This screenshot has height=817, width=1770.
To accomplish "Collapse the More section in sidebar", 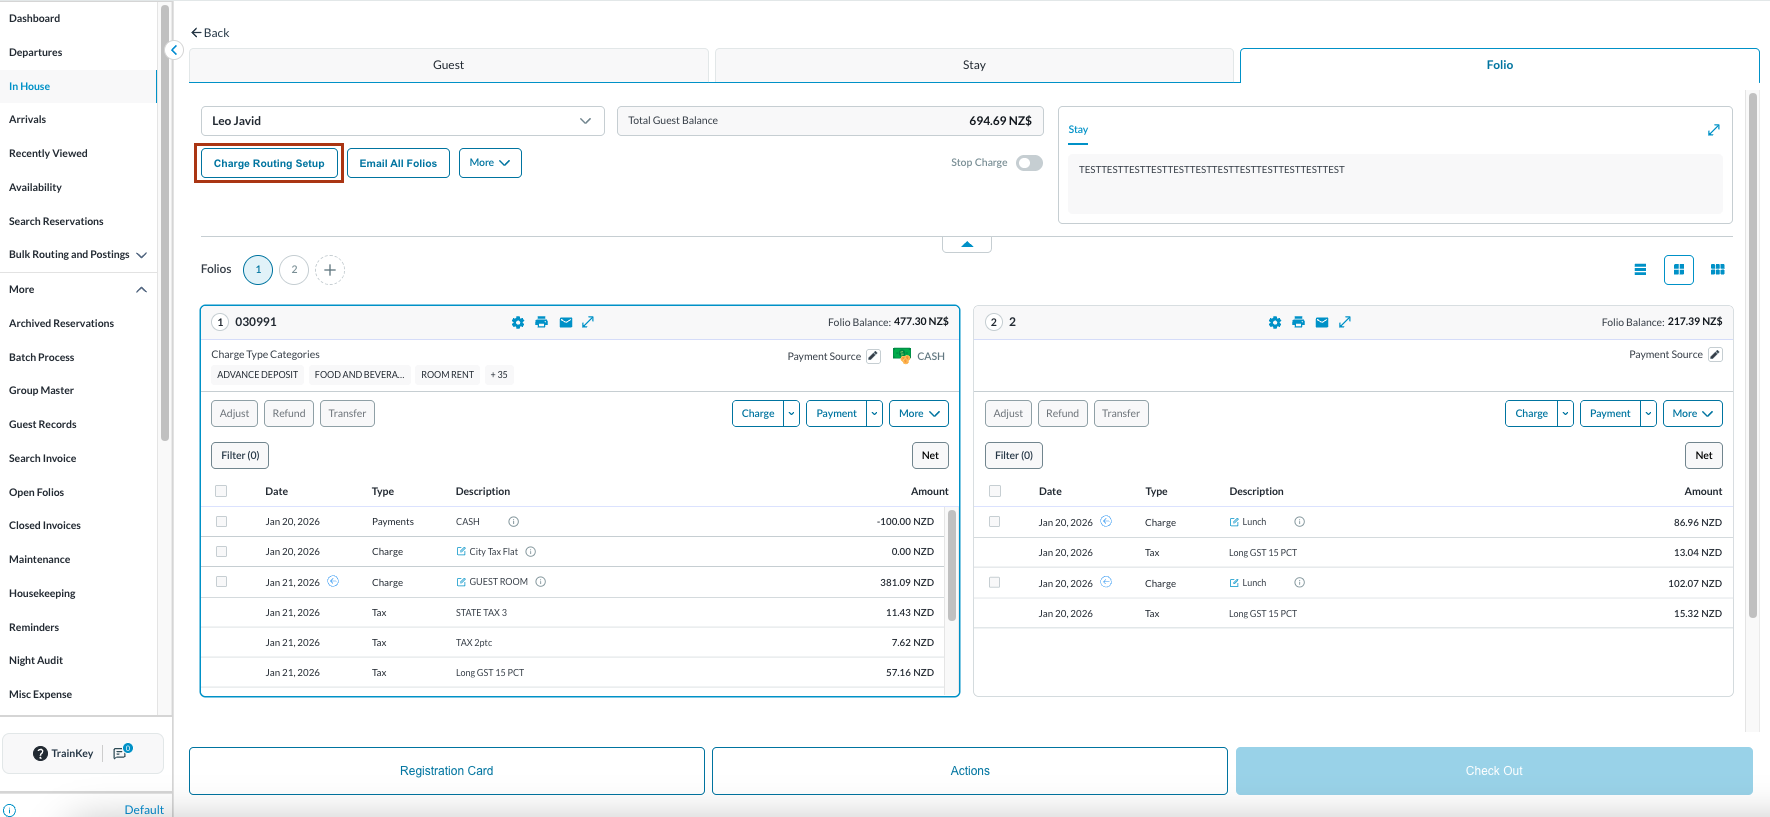I will [x=141, y=290].
